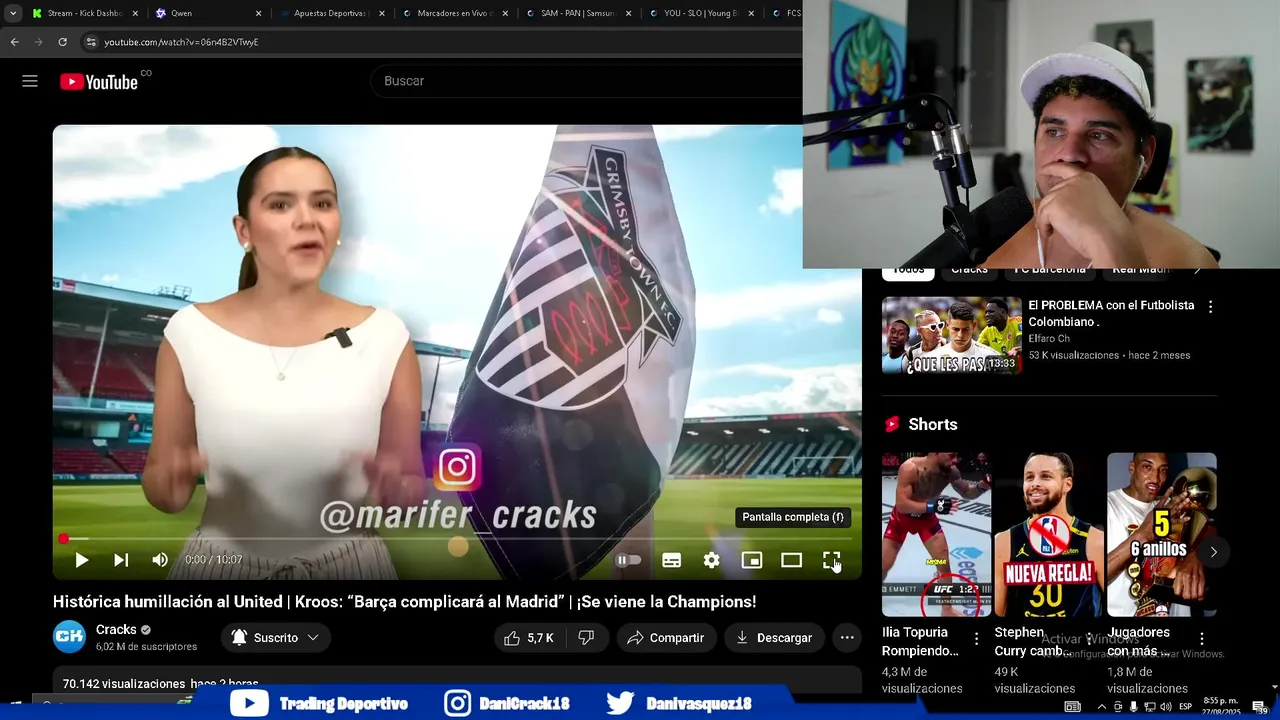Open the tab search dropdown arrow
This screenshot has width=1280, height=720.
point(13,13)
